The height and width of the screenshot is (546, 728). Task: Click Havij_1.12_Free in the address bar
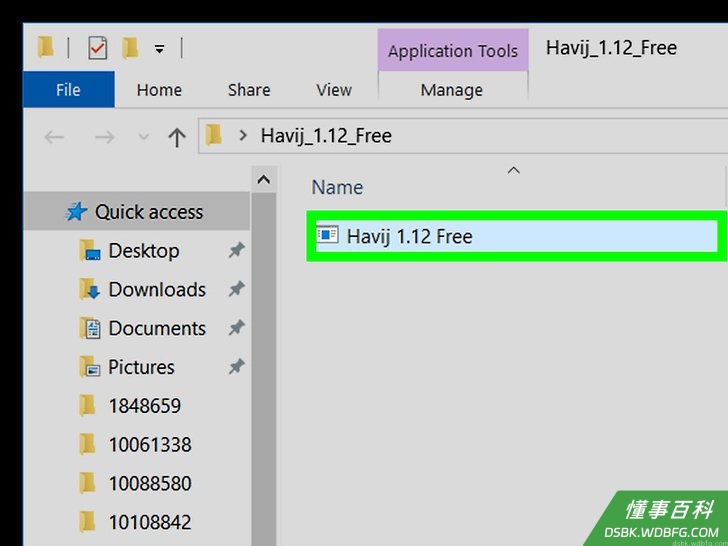pyautogui.click(x=326, y=136)
